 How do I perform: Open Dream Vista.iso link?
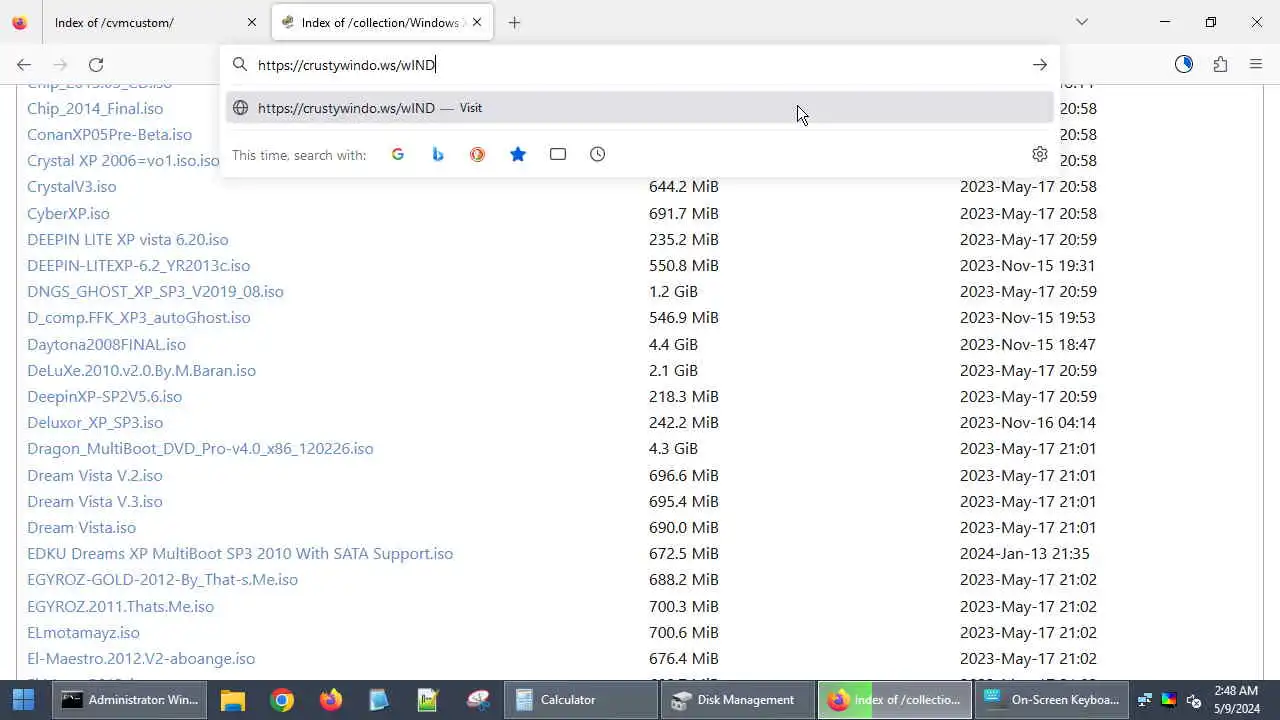click(x=81, y=527)
